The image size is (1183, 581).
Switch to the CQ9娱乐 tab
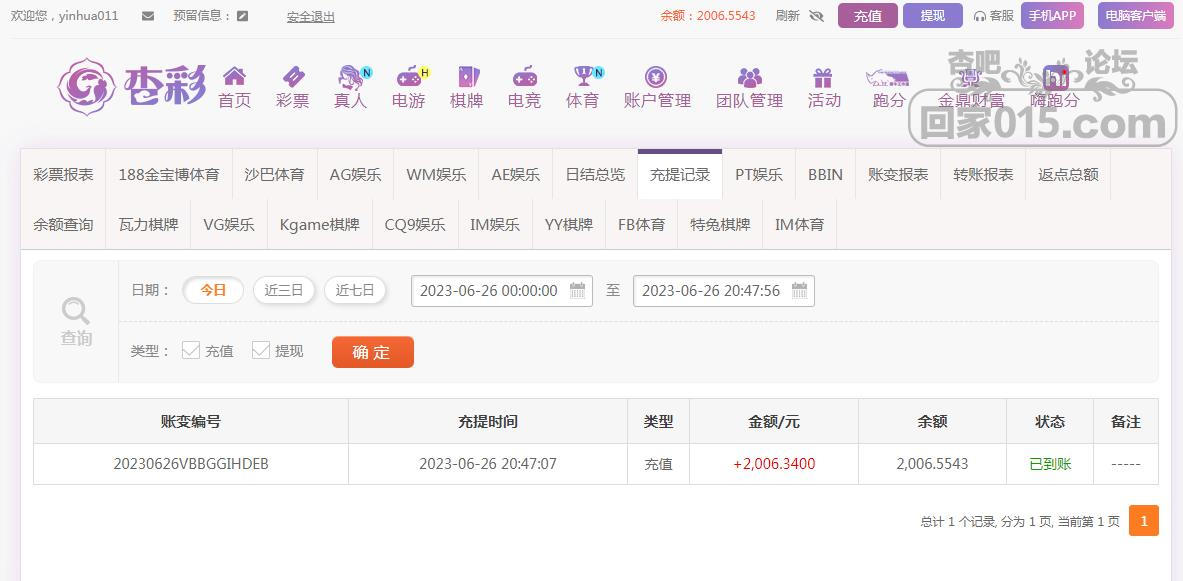click(415, 224)
